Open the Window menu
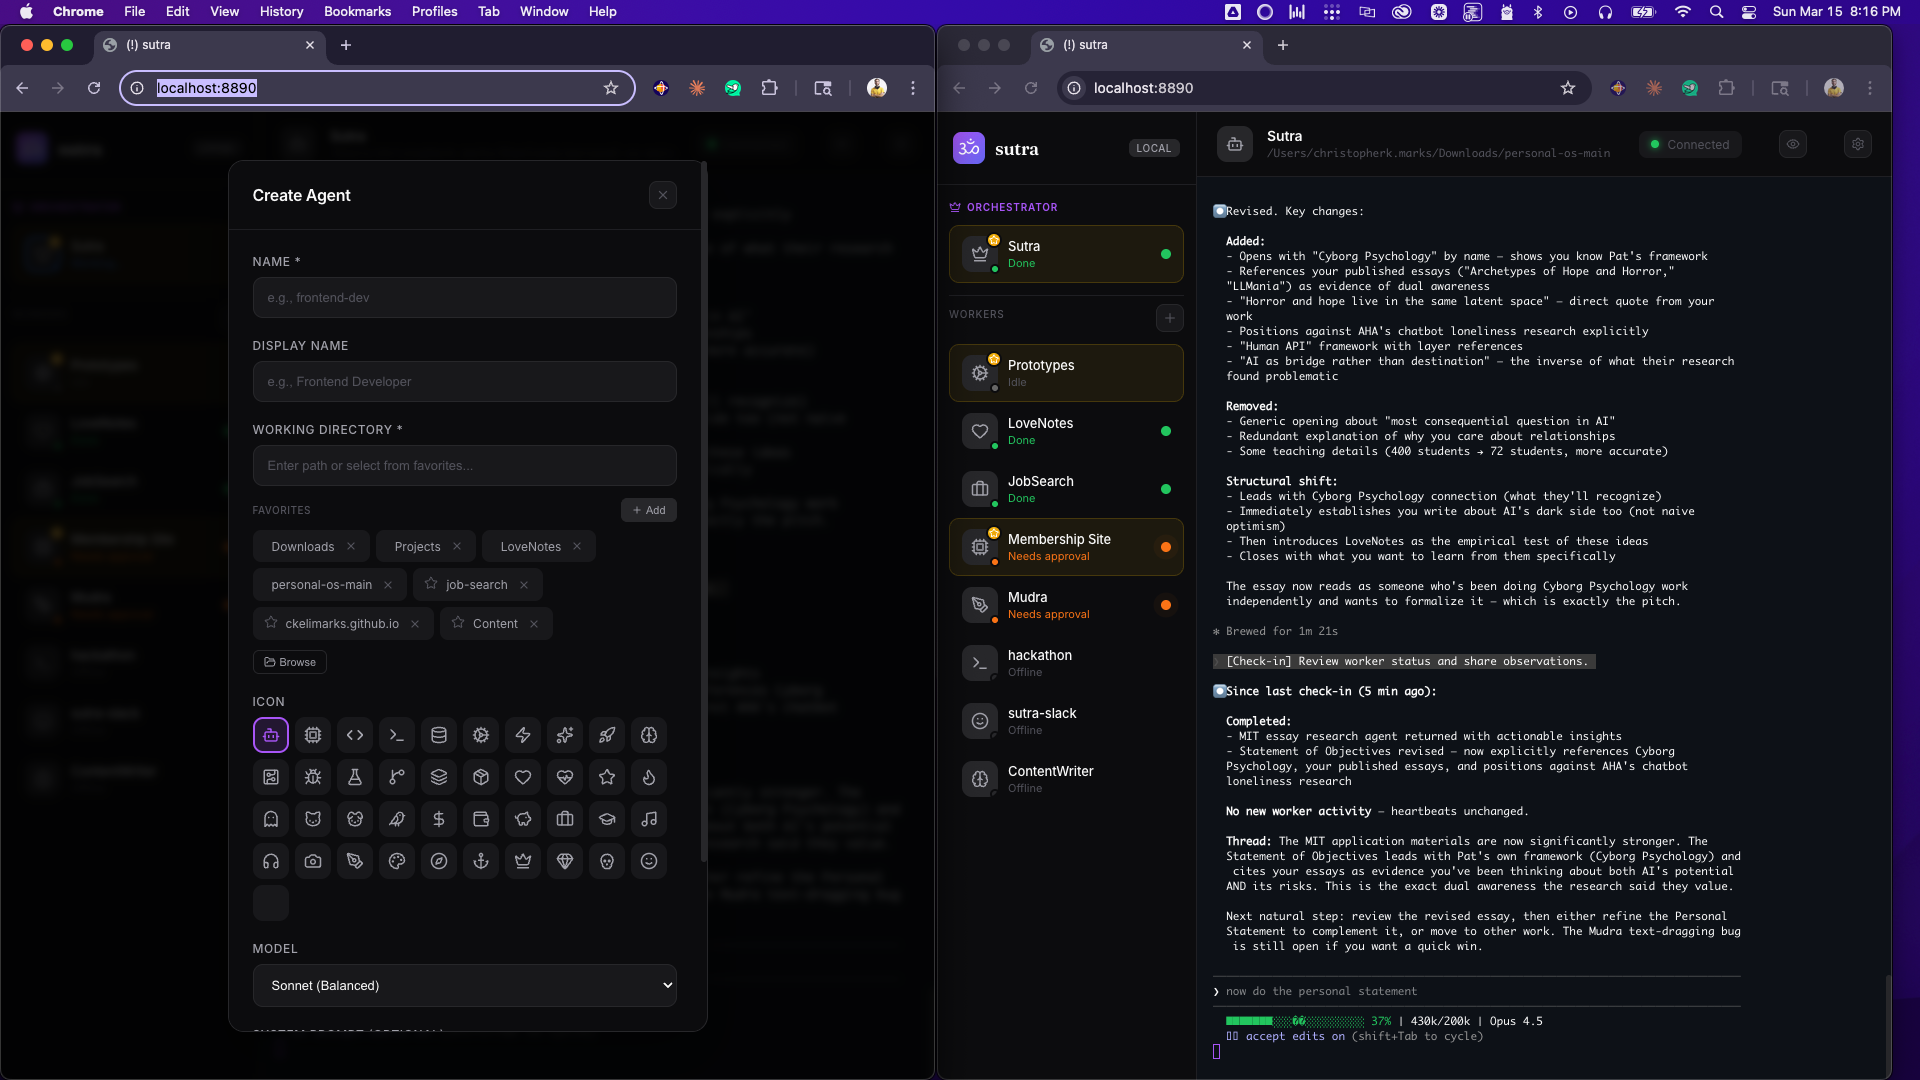Image resolution: width=1920 pixels, height=1080 pixels. click(544, 11)
